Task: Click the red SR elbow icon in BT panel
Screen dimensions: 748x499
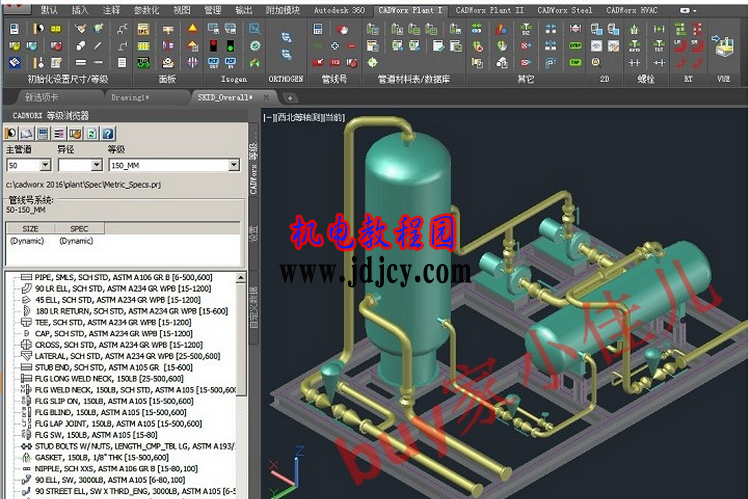Action: (697, 46)
